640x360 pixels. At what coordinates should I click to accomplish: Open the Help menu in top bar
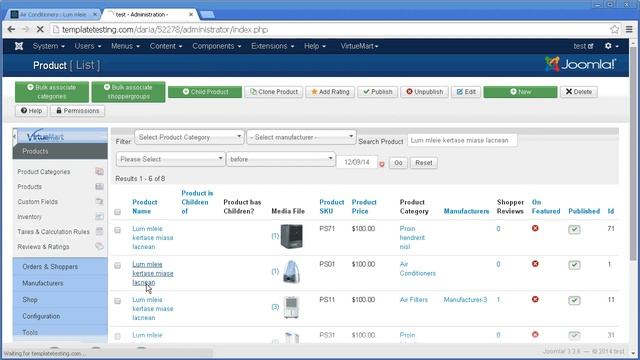pyautogui.click(x=315, y=46)
